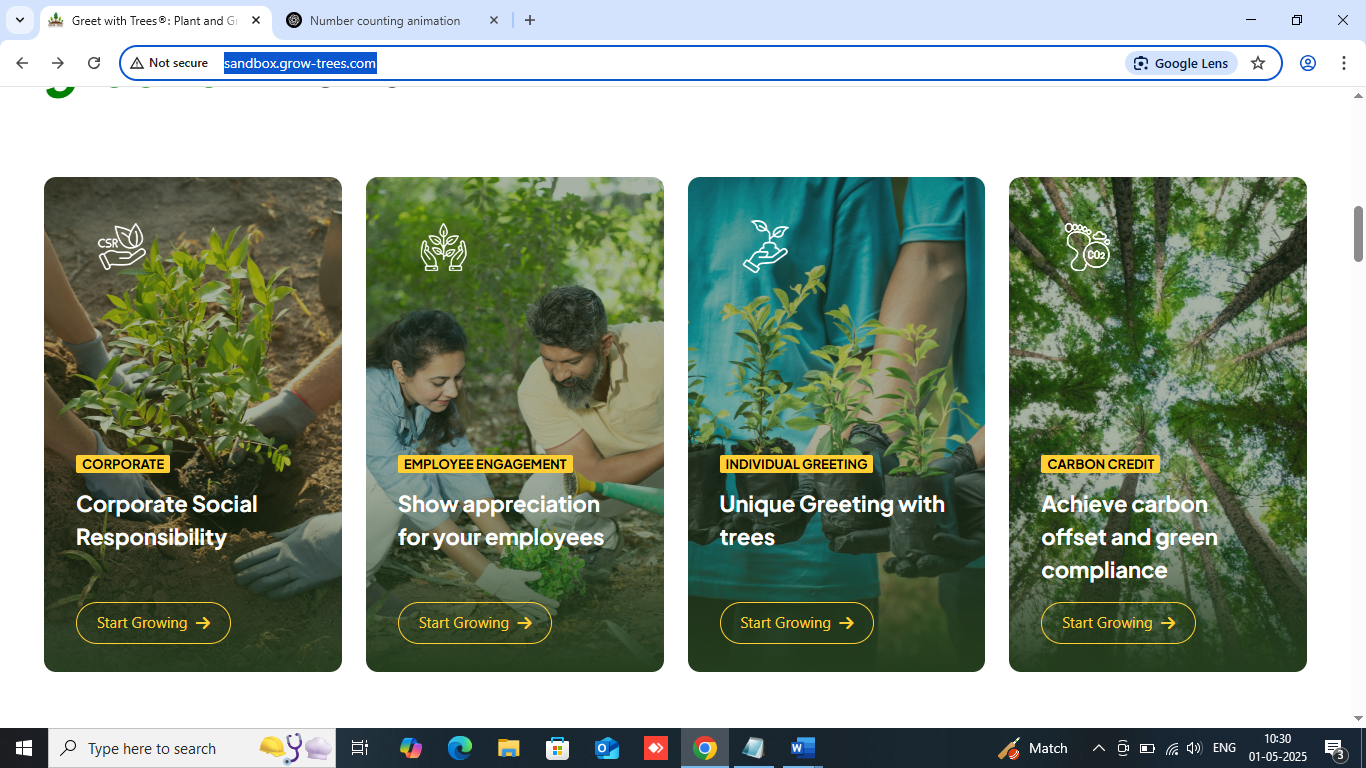Click the page vertical scrollbar thumb
Viewport: 1366px width, 768px height.
pos(1358,234)
